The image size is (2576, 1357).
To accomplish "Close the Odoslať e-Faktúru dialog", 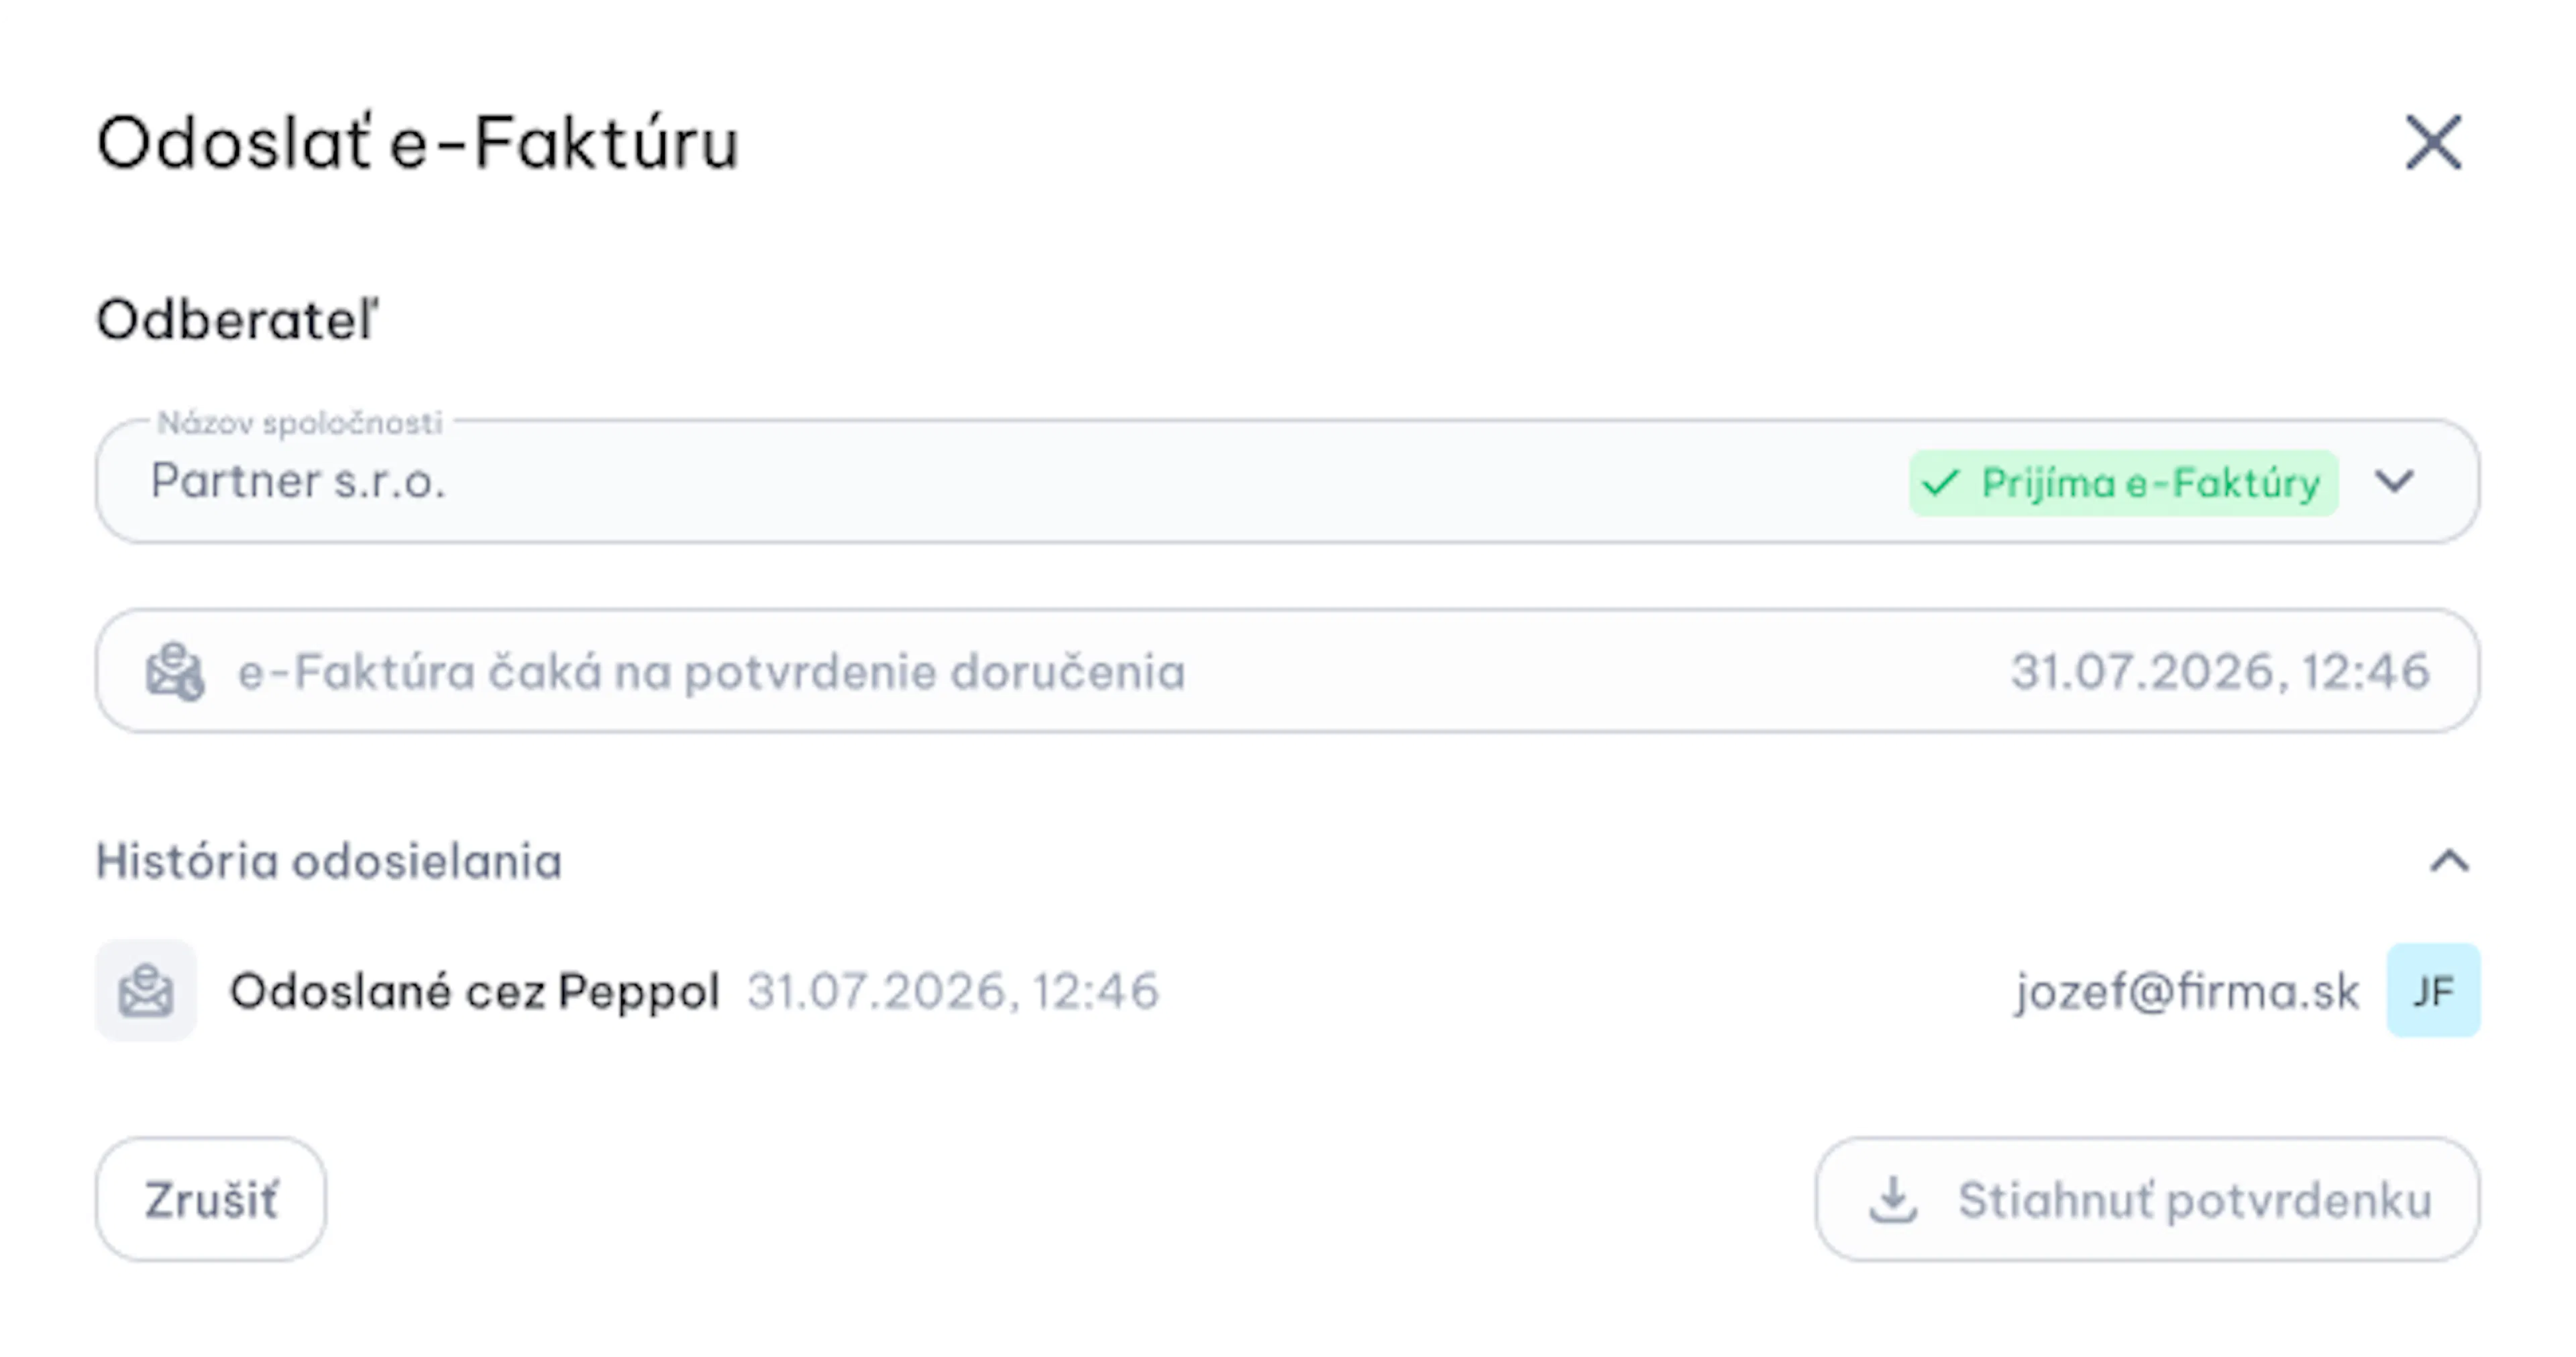I will pyautogui.click(x=2433, y=142).
